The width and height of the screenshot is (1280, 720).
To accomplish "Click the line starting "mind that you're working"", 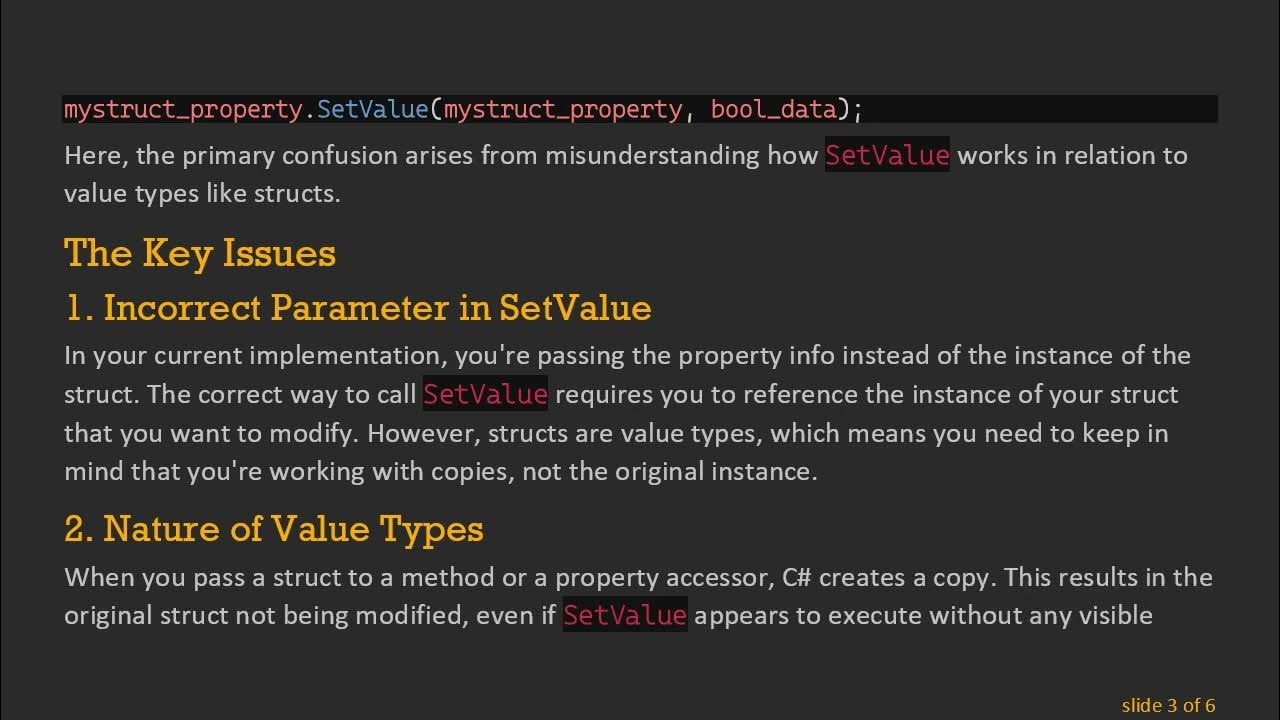I will 440,472.
